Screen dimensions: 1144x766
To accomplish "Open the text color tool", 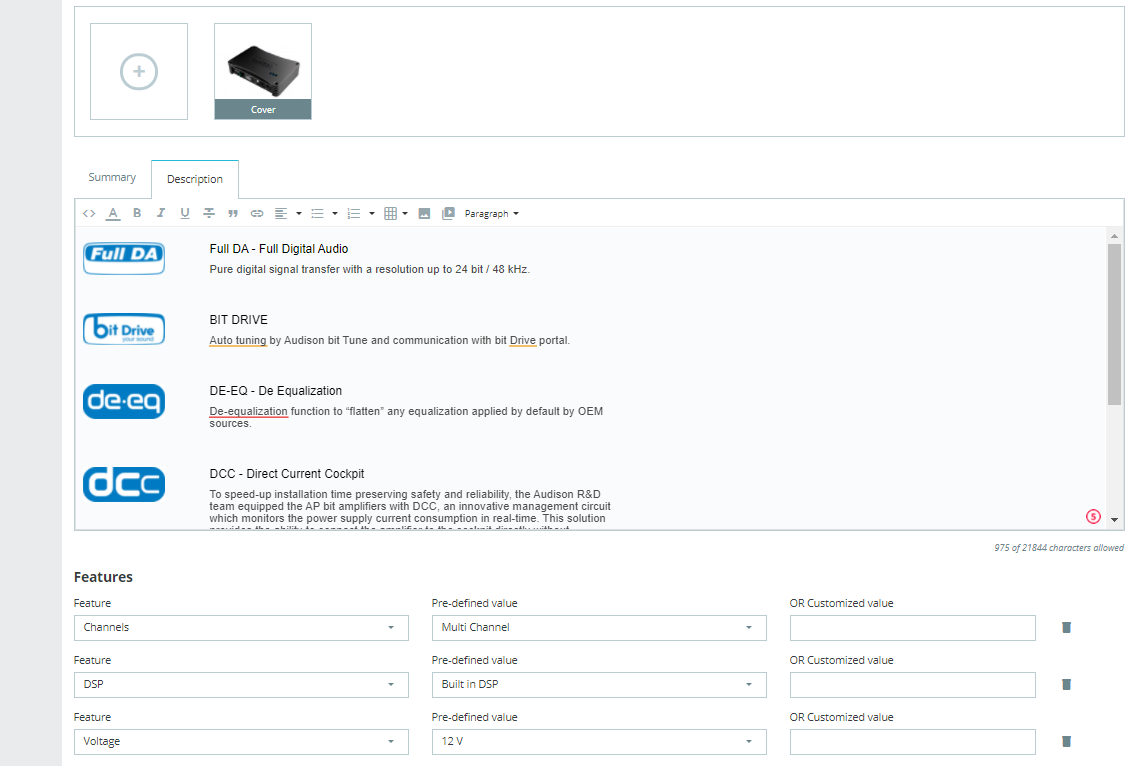I will click(x=112, y=214).
